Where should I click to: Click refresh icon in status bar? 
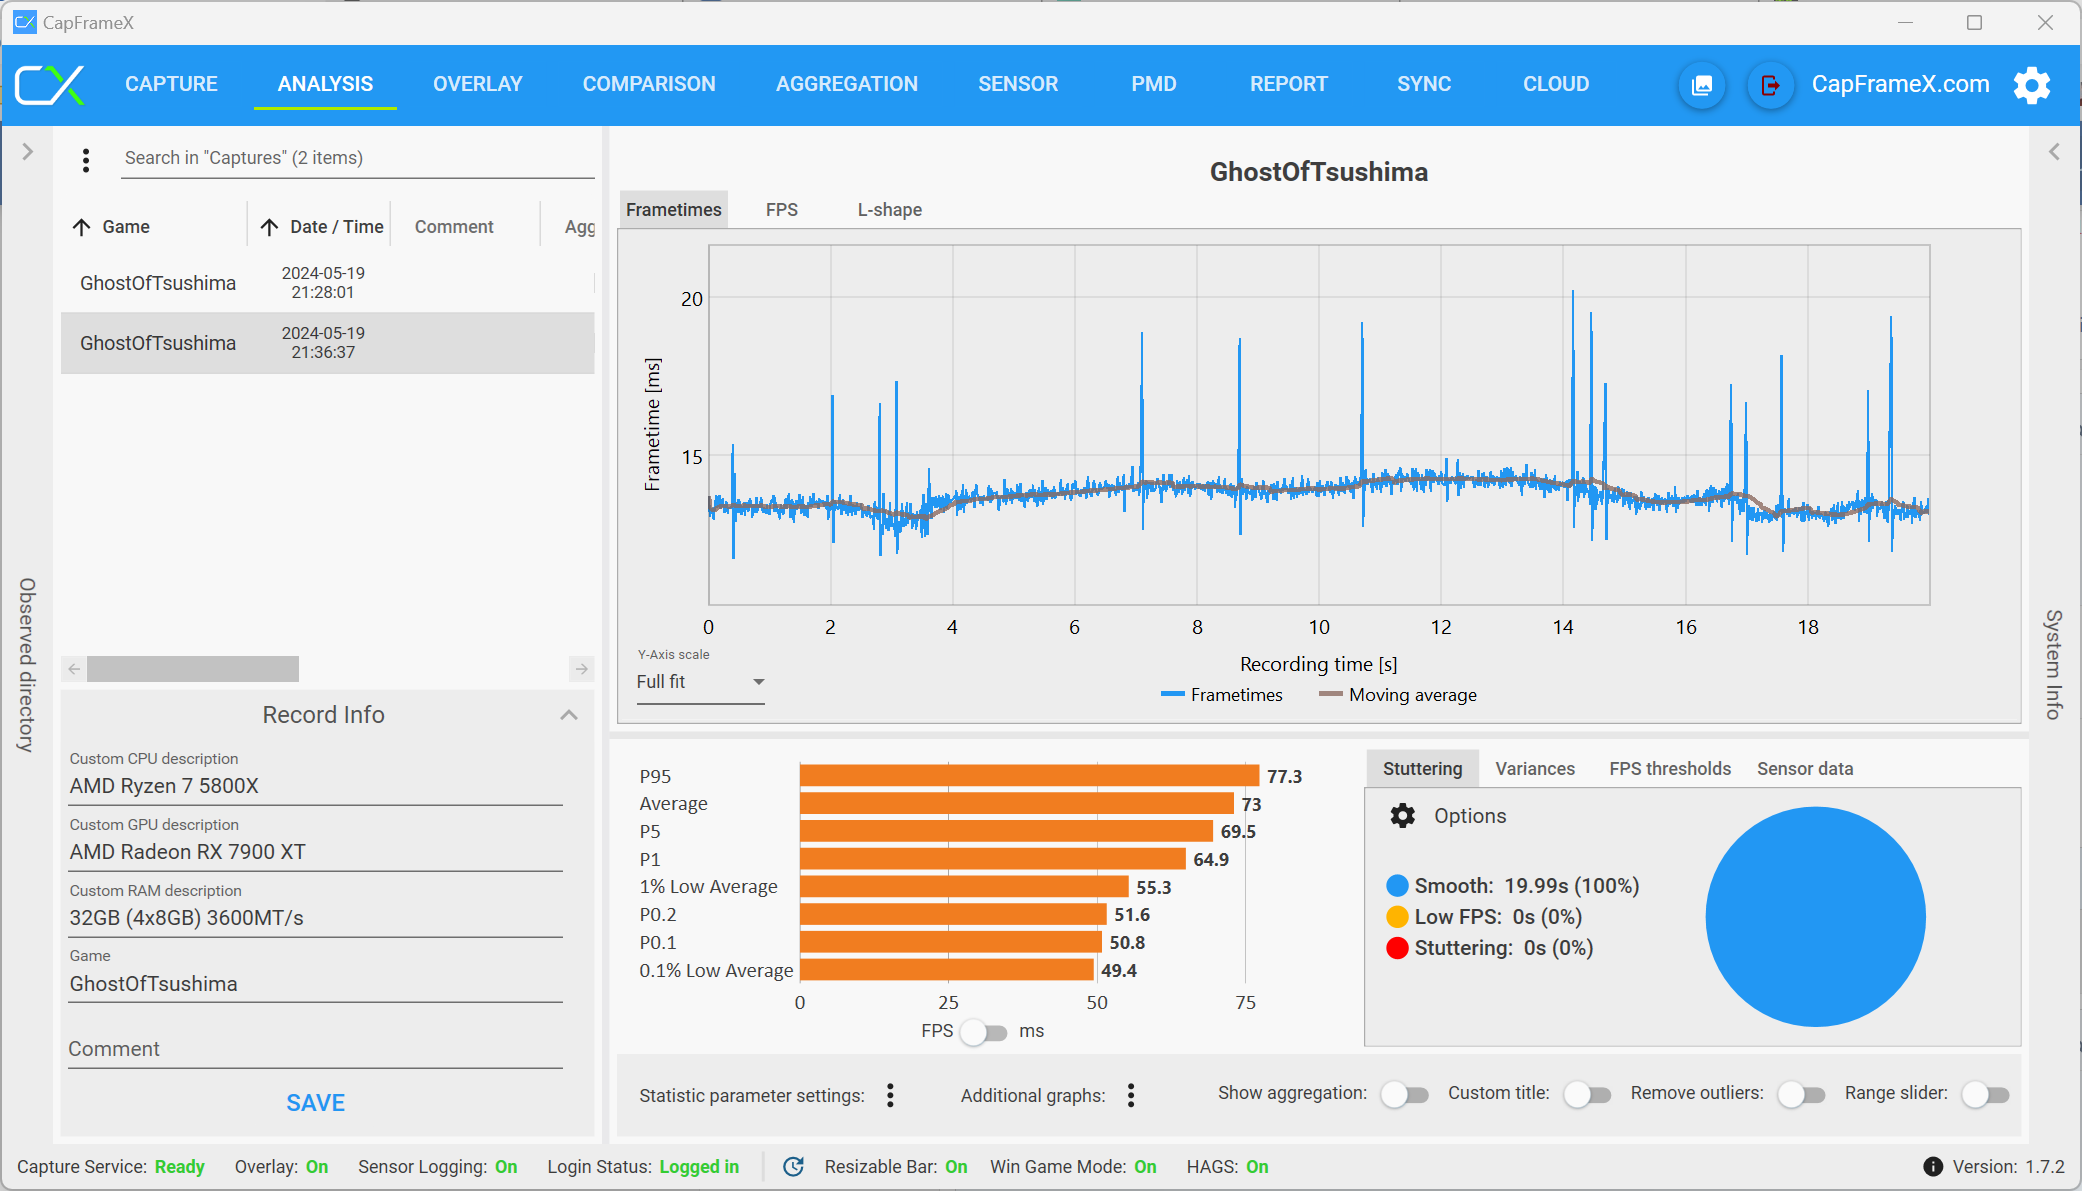[x=793, y=1167]
